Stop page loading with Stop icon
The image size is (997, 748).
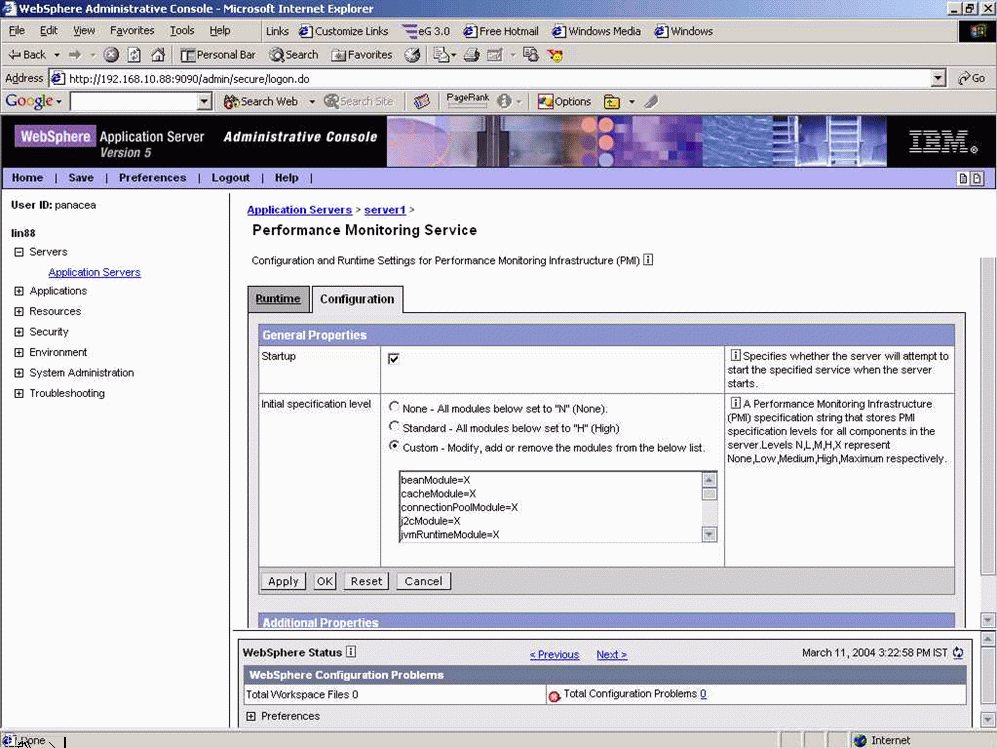coord(111,55)
